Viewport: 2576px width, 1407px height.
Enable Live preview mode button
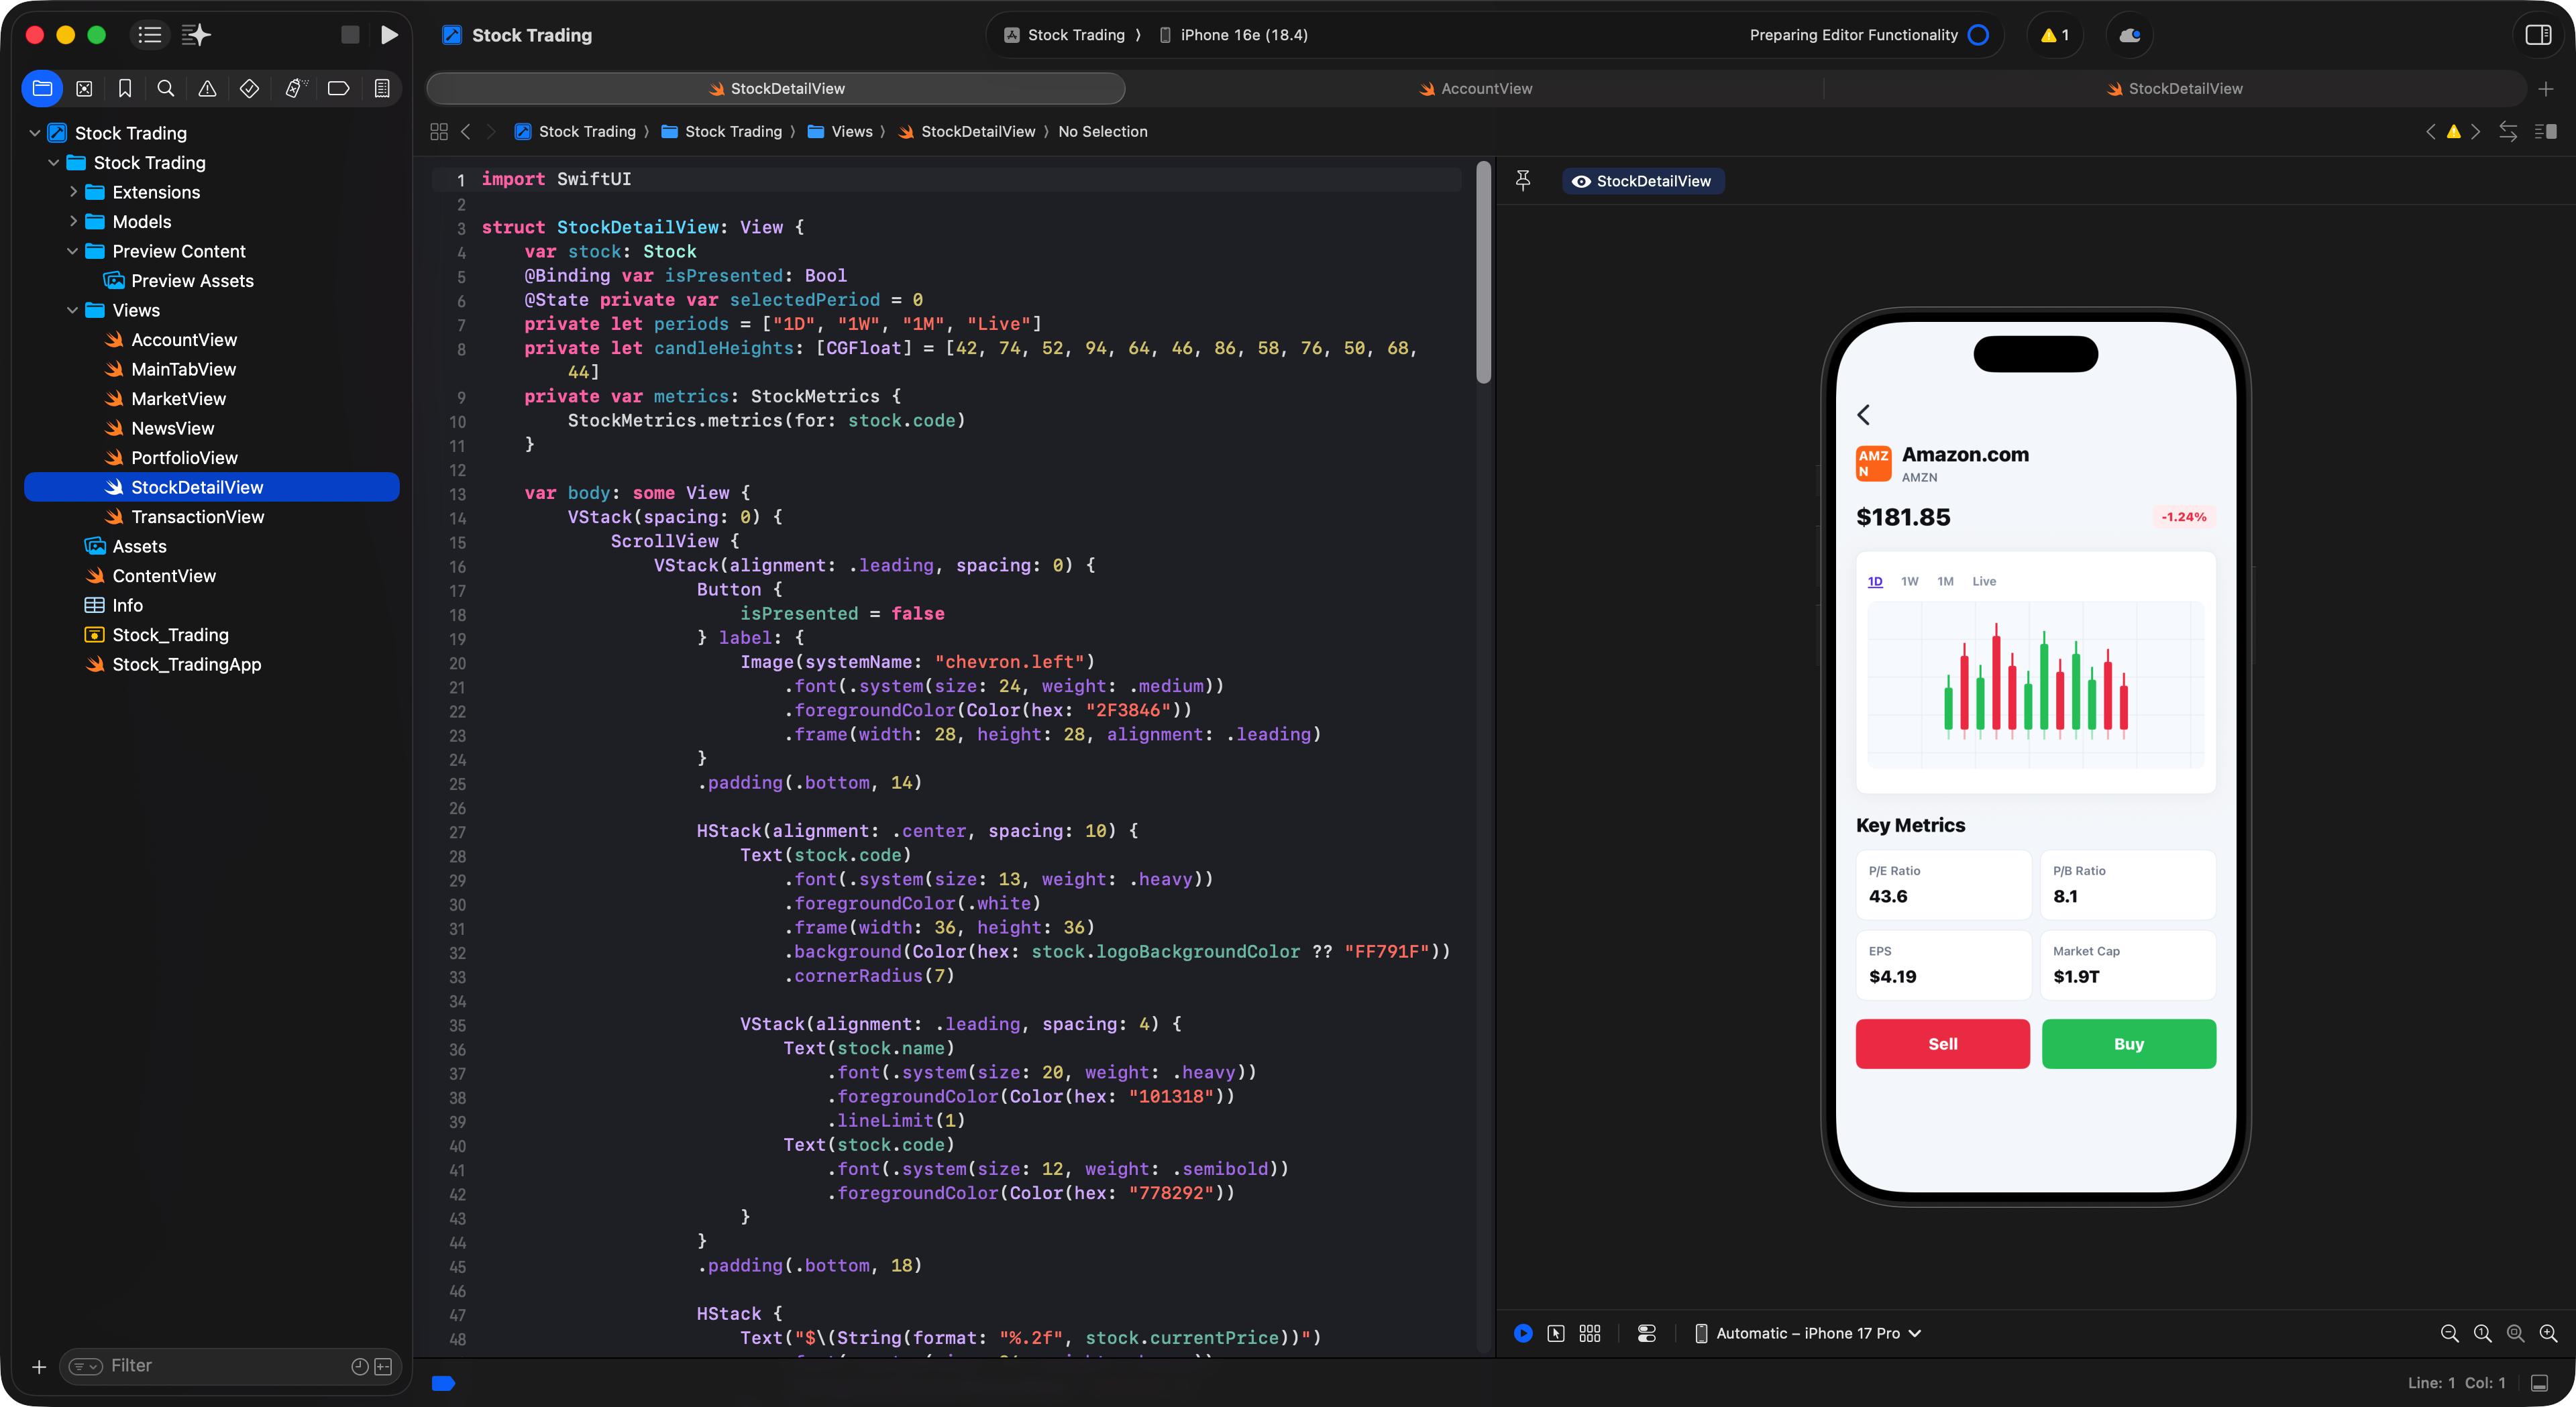pos(1523,1333)
